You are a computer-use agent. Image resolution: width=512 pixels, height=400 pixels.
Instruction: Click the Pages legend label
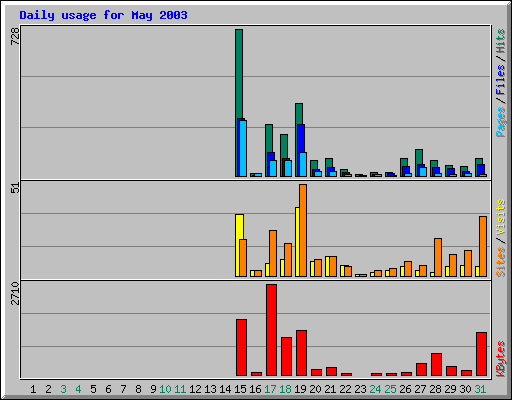500,122
